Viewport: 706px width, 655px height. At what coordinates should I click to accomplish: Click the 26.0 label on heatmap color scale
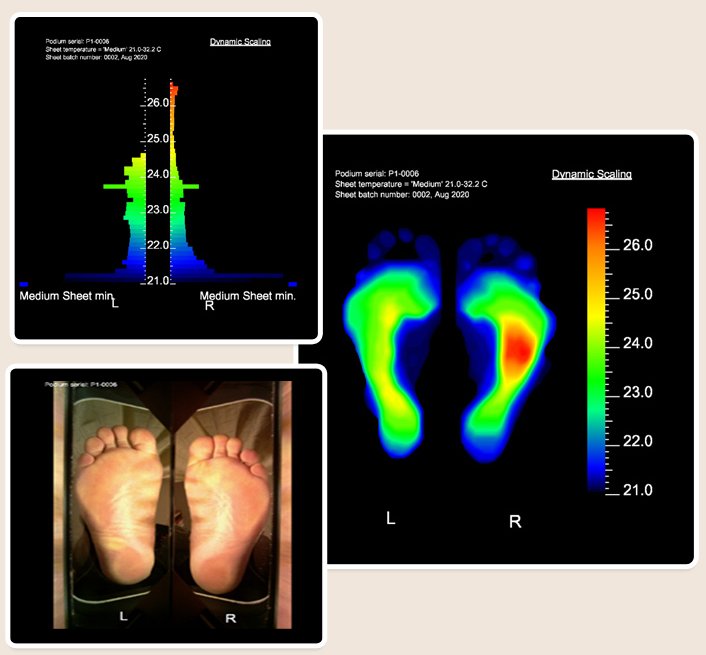pyautogui.click(x=637, y=245)
